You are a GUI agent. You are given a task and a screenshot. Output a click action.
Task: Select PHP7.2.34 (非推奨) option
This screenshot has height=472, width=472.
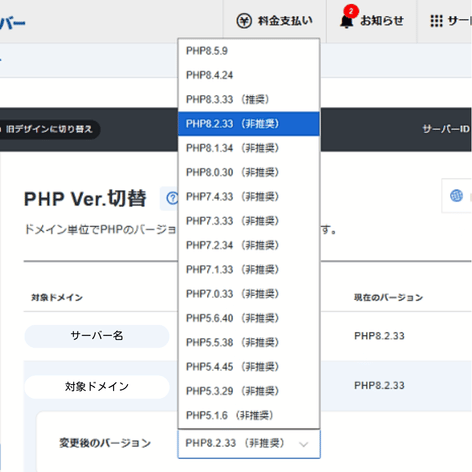249,245
